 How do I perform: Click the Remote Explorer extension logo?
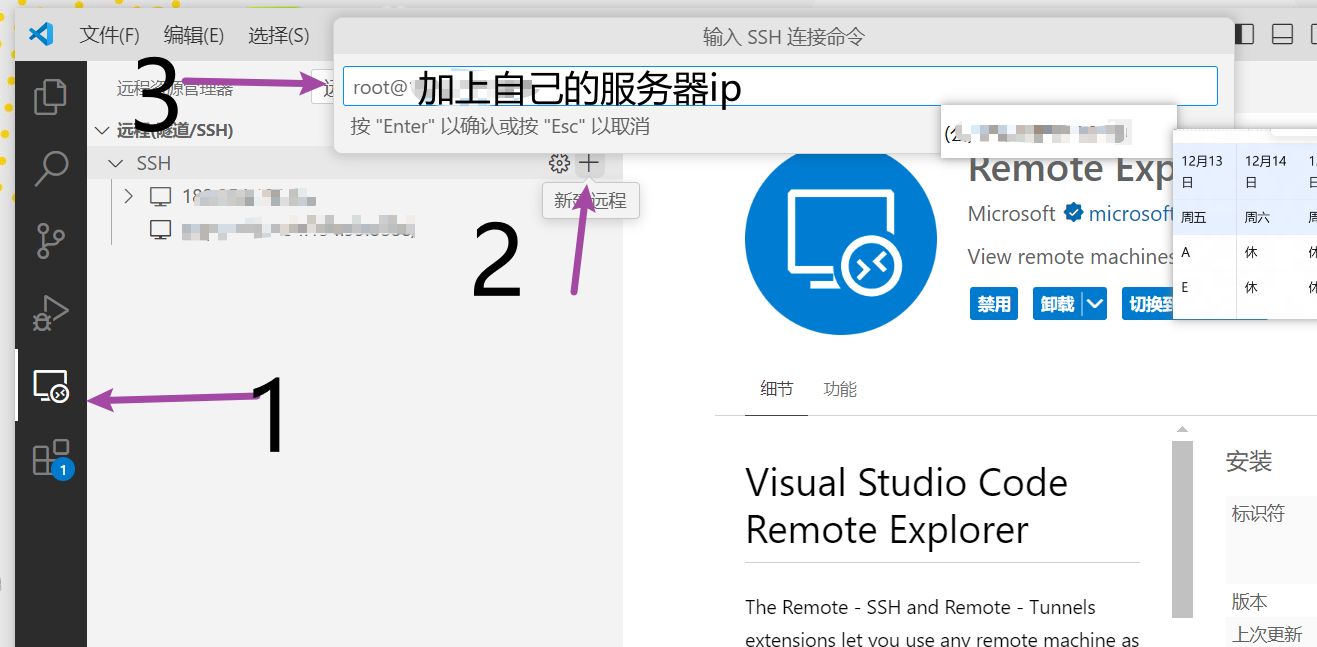click(x=841, y=240)
